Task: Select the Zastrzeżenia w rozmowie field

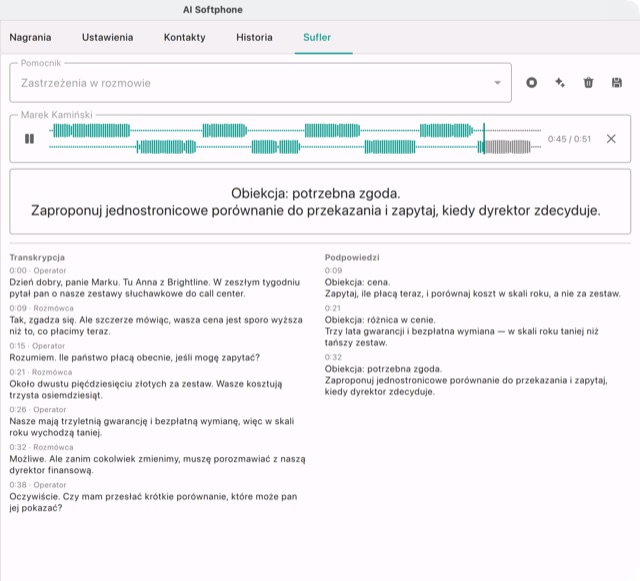Action: (260, 83)
